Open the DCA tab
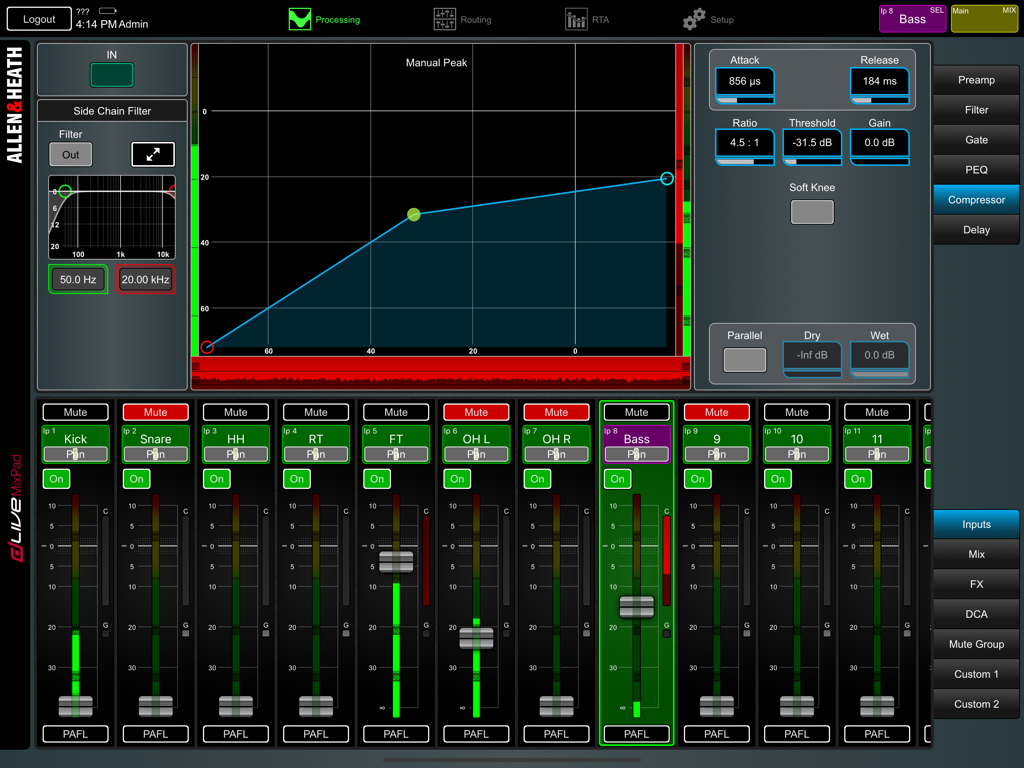This screenshot has height=768, width=1024. point(975,614)
